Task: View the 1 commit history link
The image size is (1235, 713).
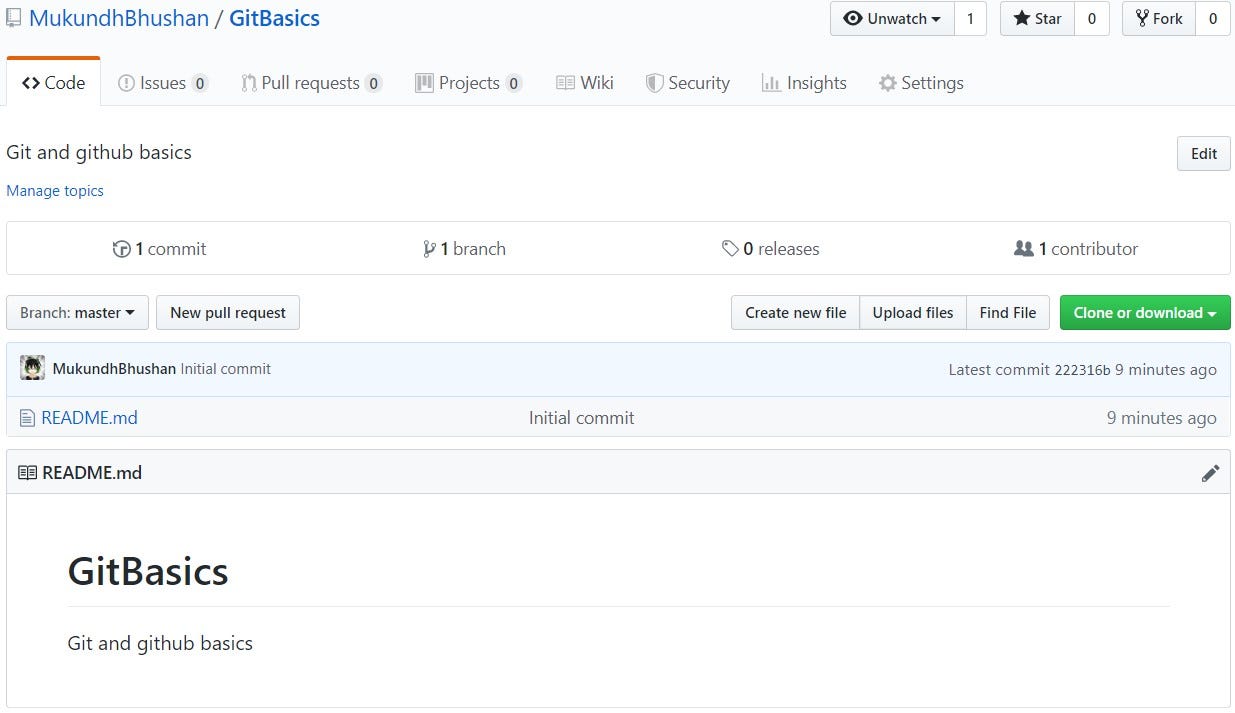Action: click(160, 249)
